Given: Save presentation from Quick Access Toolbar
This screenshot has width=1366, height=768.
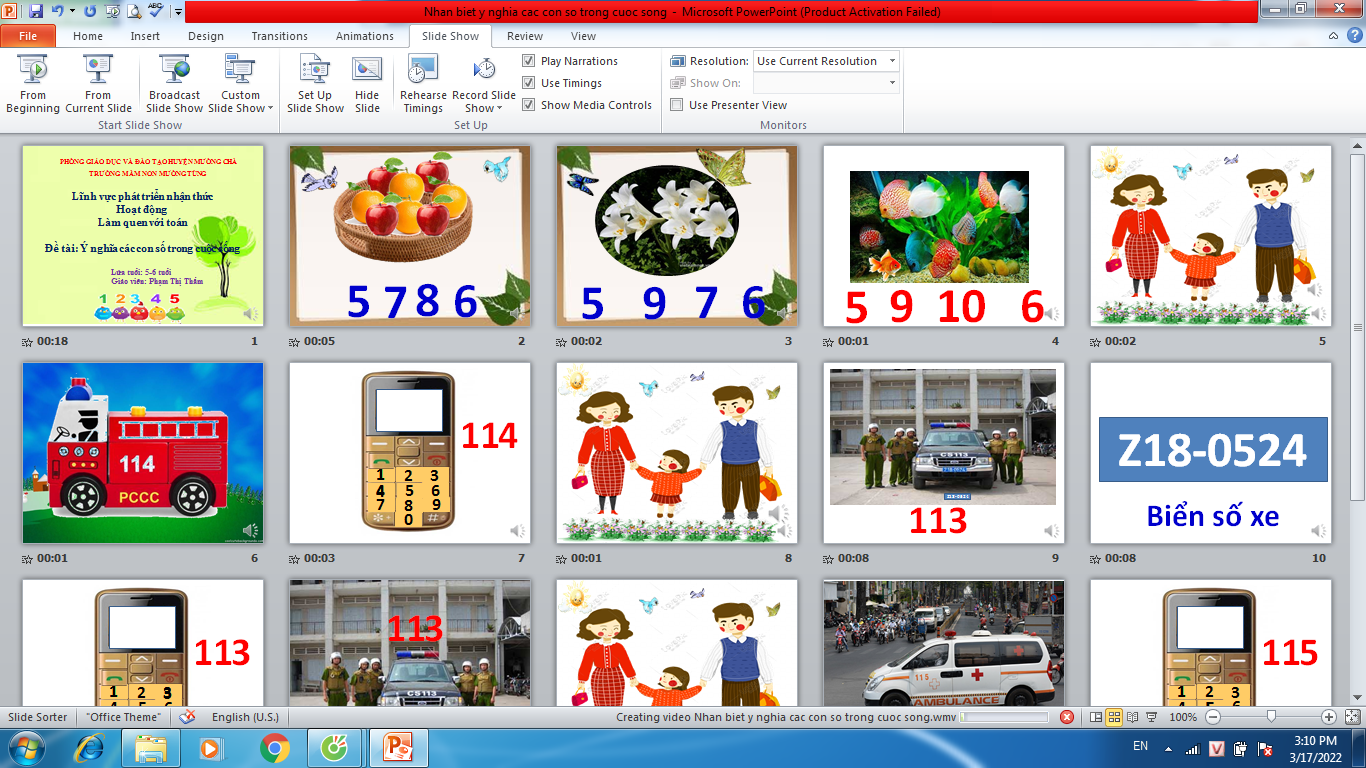Looking at the screenshot, I should pos(36,12).
